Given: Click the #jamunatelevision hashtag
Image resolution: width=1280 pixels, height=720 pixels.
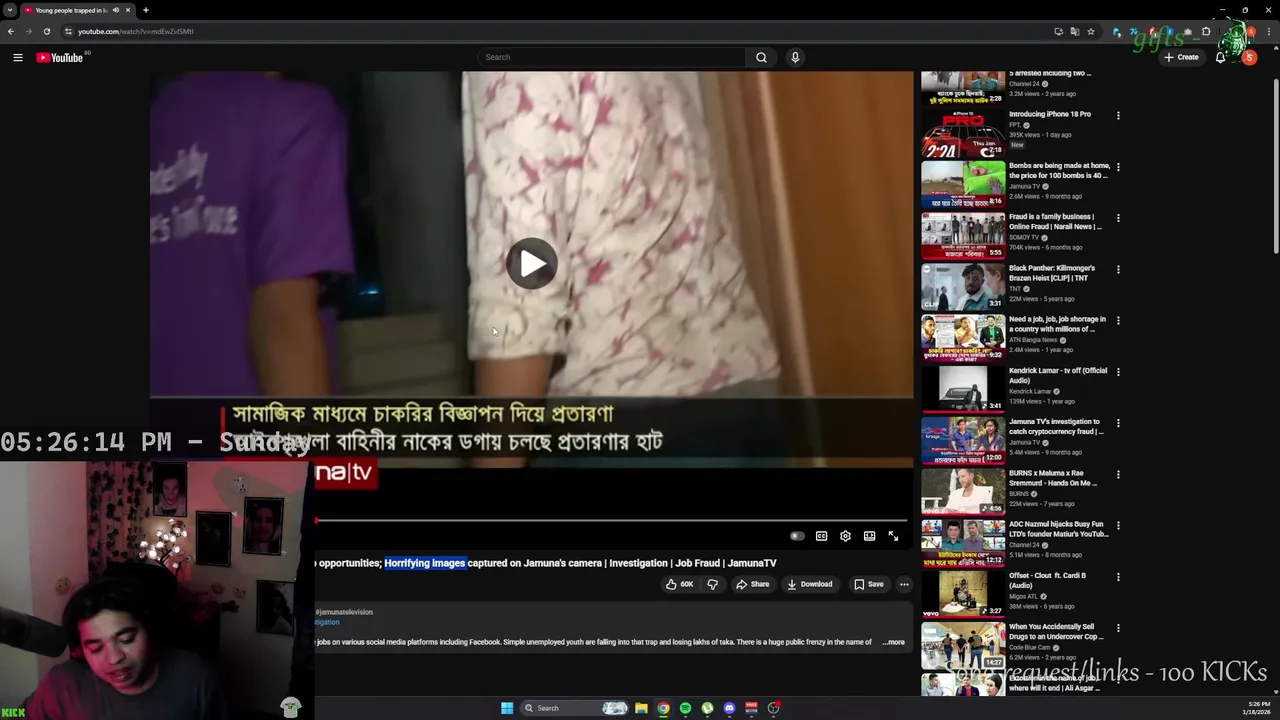Looking at the screenshot, I should [344, 612].
